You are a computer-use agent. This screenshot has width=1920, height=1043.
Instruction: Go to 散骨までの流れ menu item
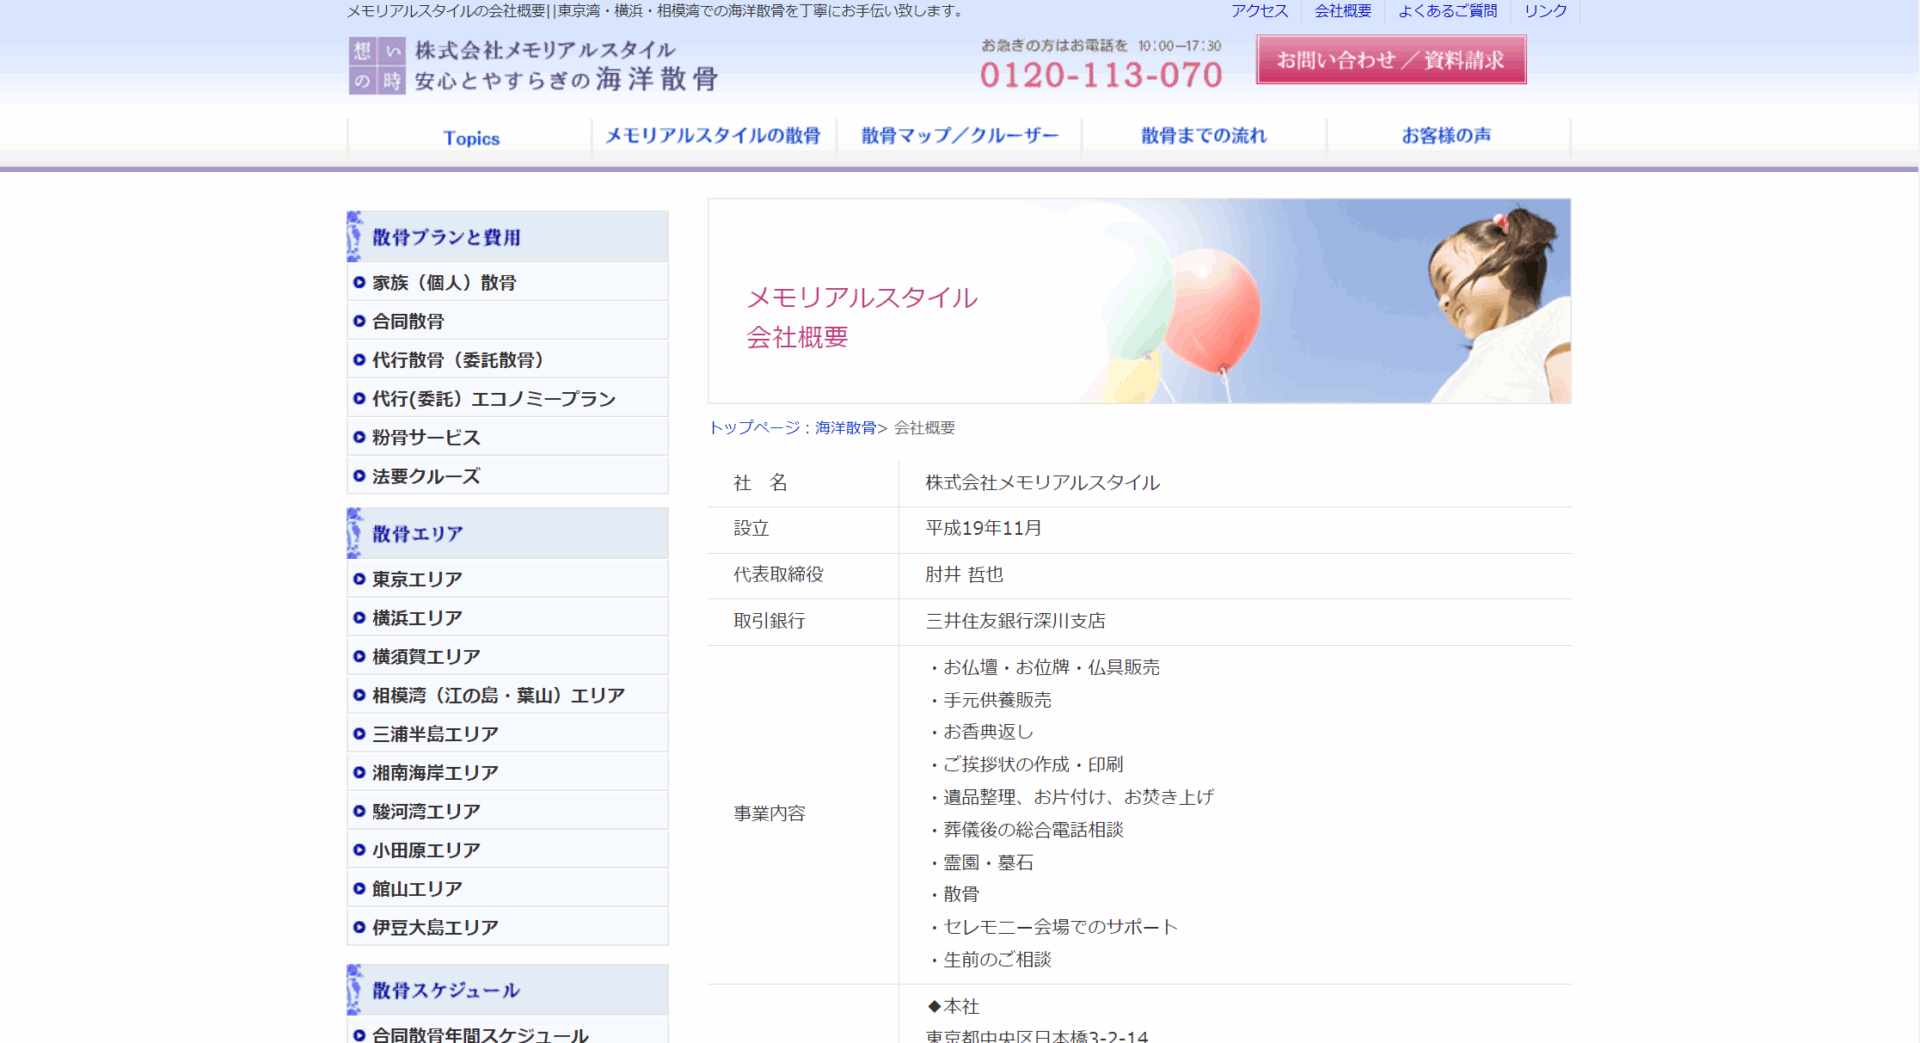pyautogui.click(x=1203, y=136)
